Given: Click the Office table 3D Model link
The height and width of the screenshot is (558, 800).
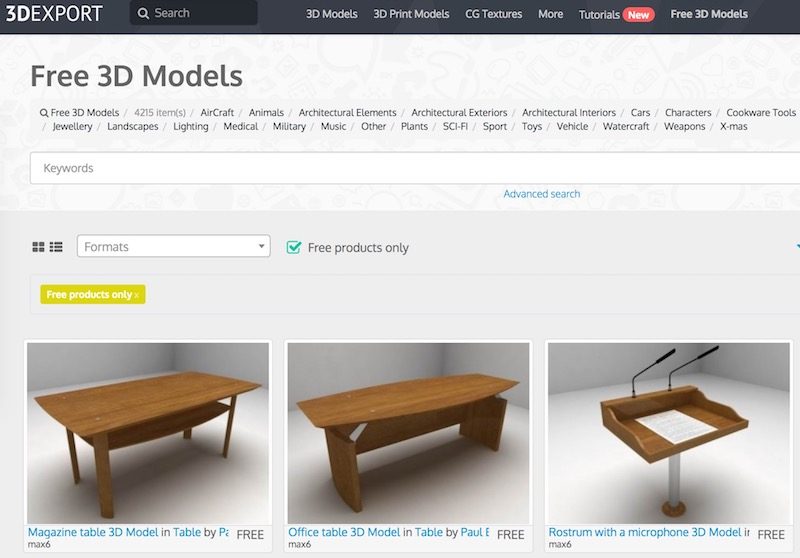Looking at the screenshot, I should [344, 532].
